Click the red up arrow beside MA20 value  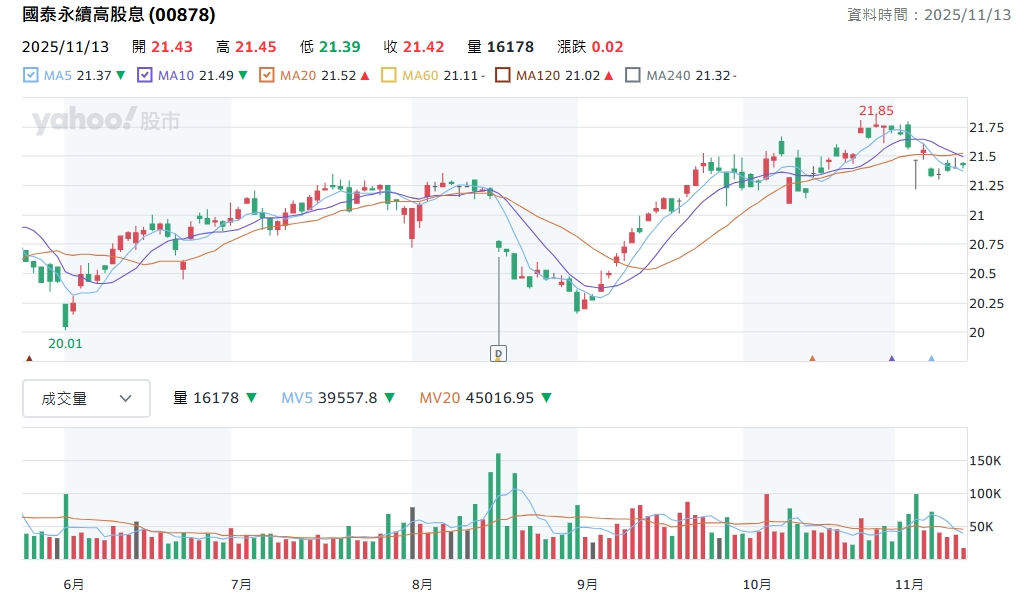coord(365,75)
